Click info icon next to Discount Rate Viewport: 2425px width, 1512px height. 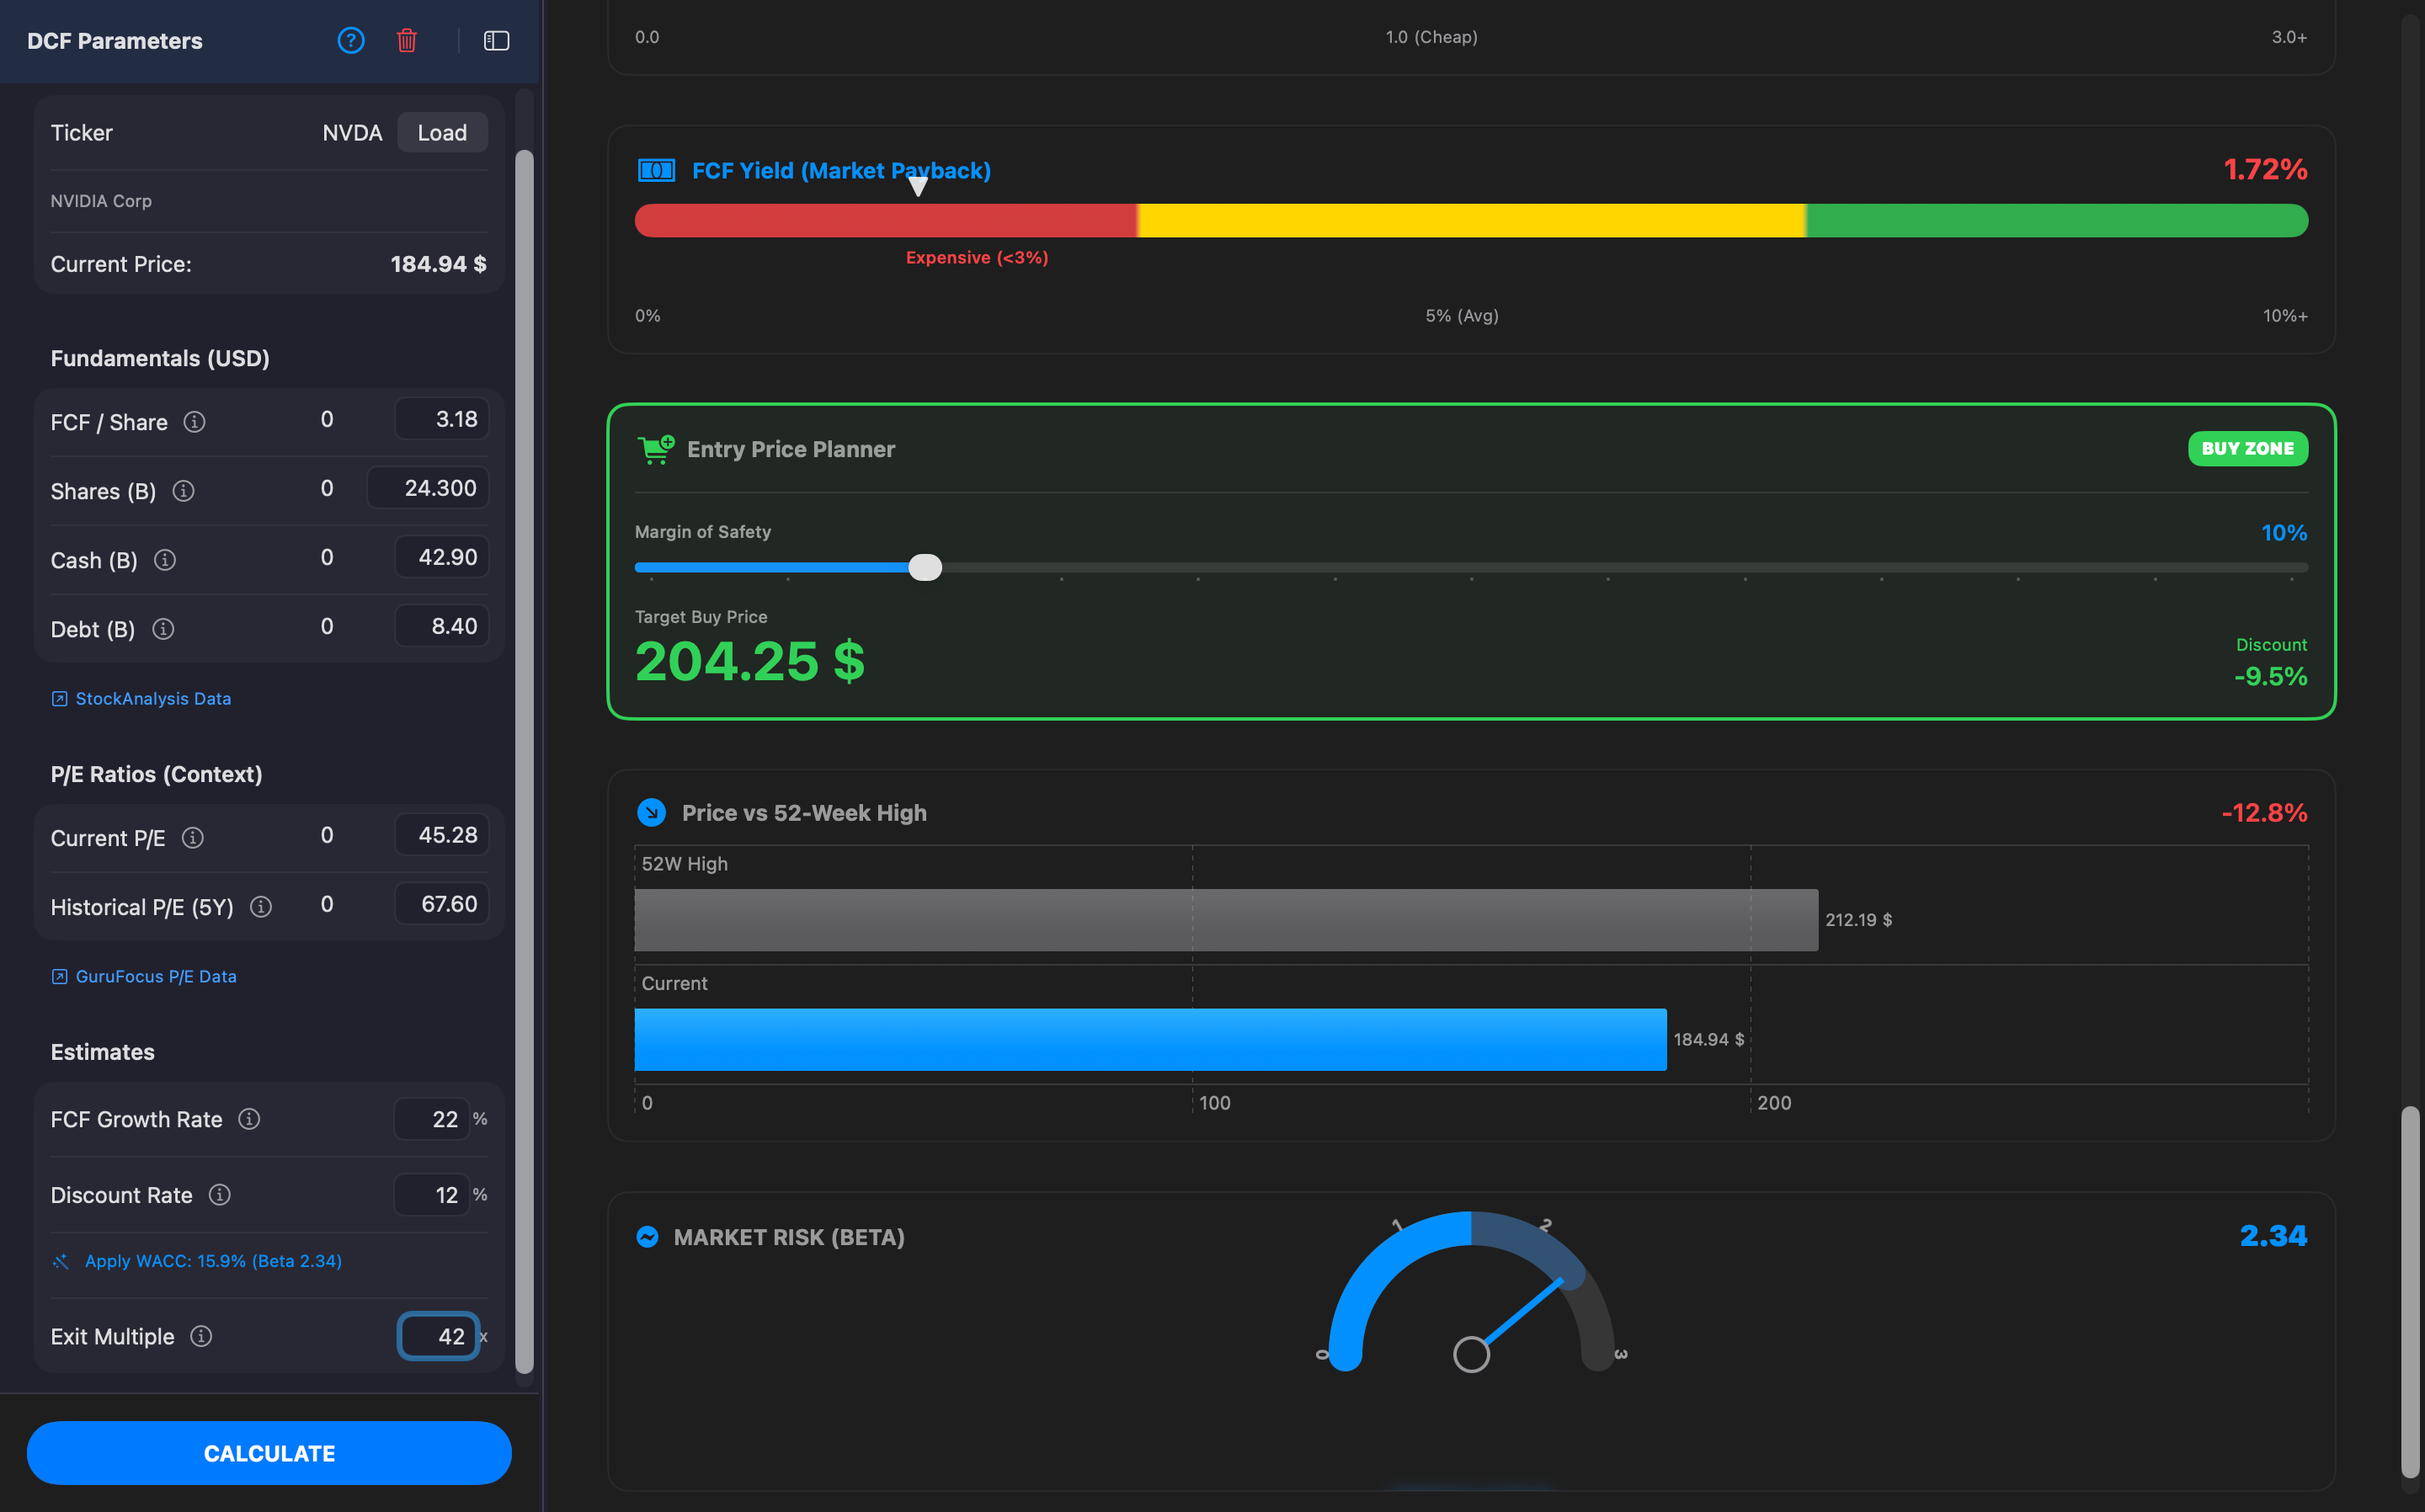pyautogui.click(x=220, y=1195)
